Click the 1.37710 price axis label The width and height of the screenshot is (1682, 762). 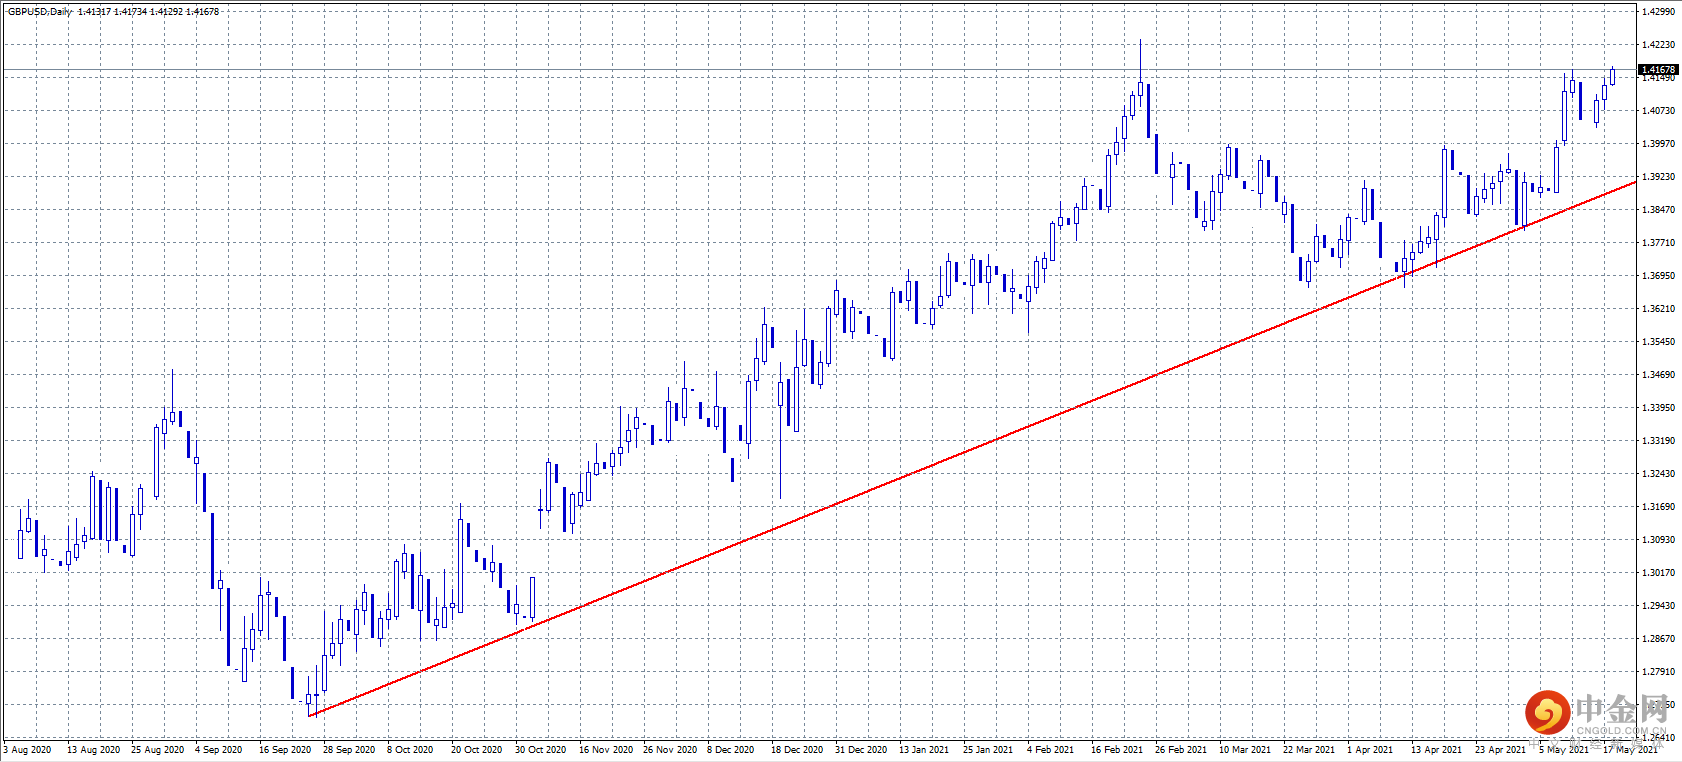pyautogui.click(x=1659, y=243)
